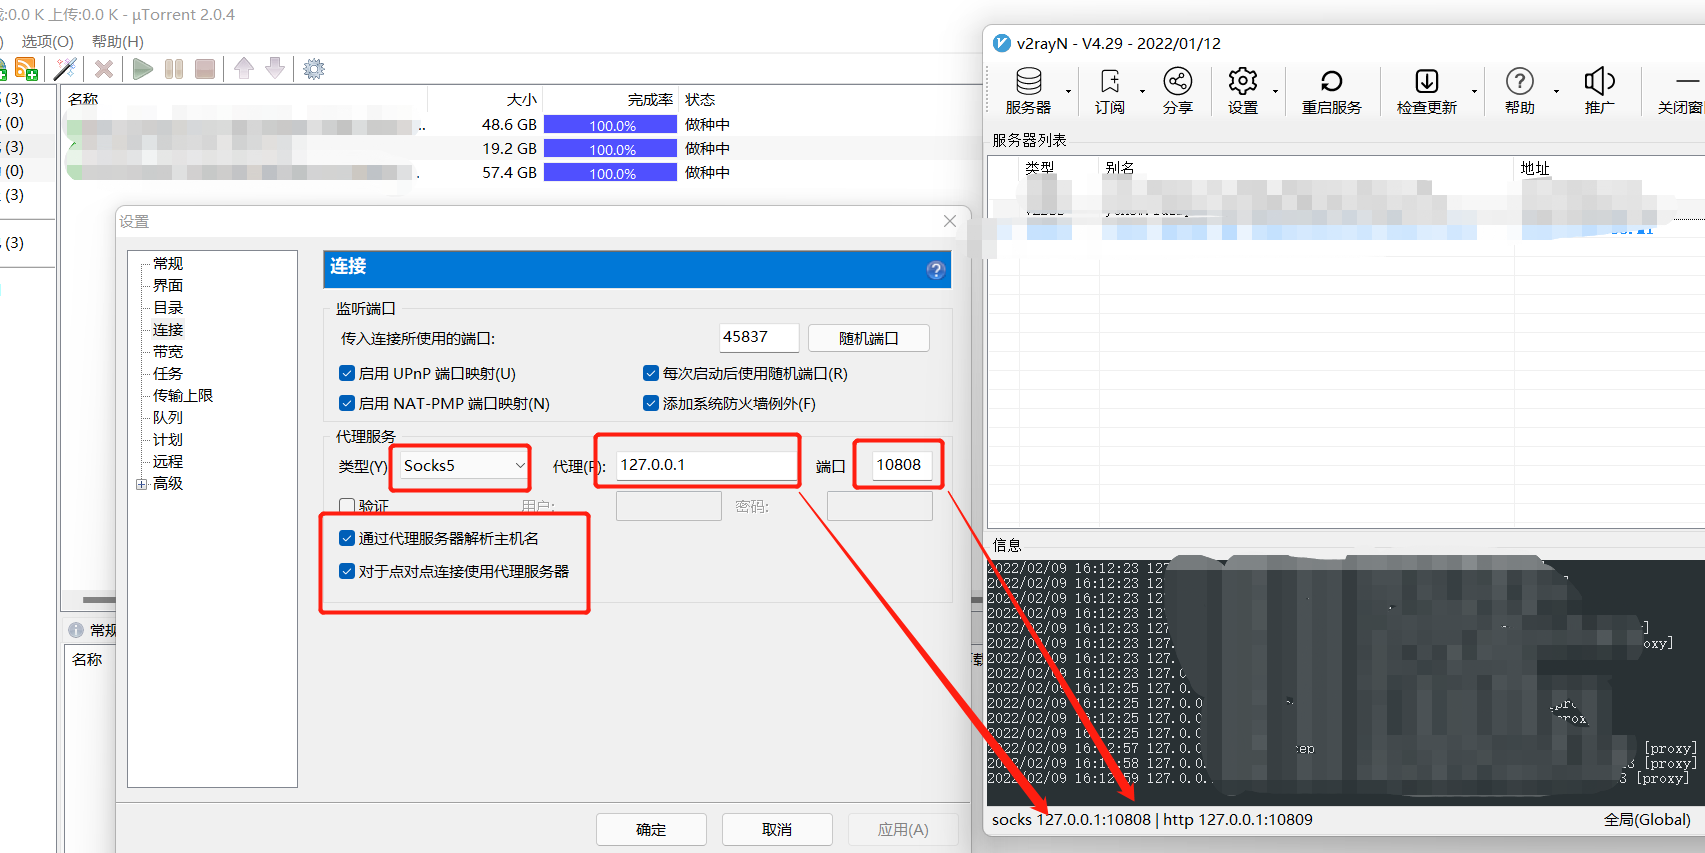
Task: Click the red Remove torrent X icon
Action: (104, 69)
